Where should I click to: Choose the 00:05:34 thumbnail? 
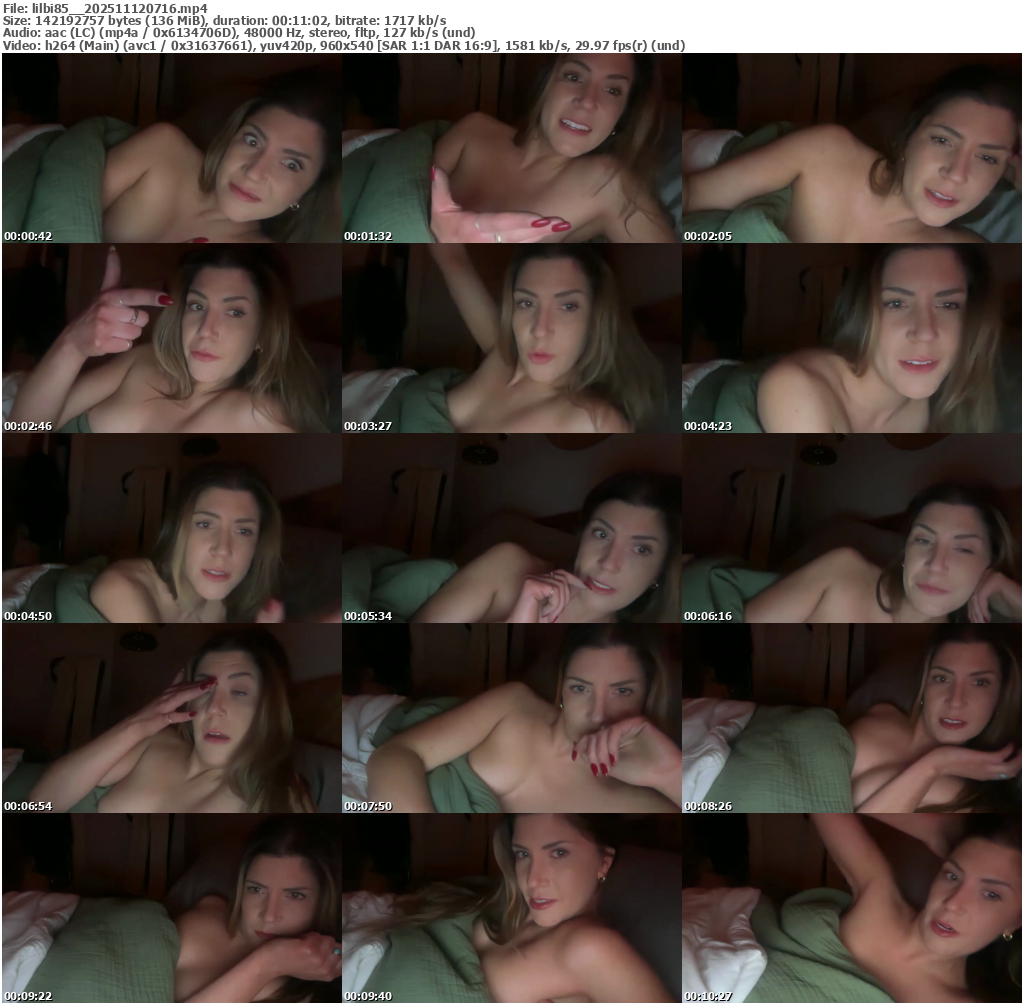coord(511,528)
